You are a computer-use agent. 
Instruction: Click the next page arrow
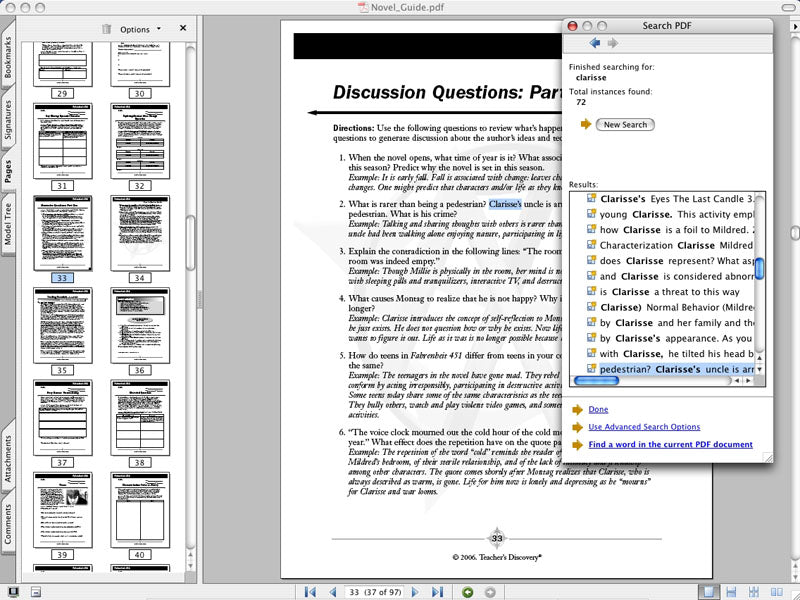point(415,593)
